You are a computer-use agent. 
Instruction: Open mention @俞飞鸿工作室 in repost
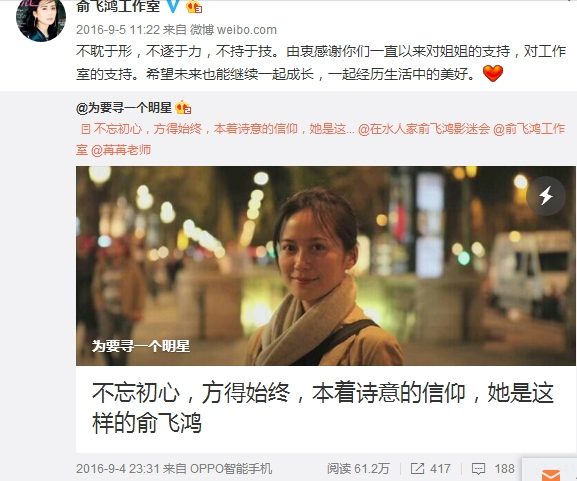point(321,139)
